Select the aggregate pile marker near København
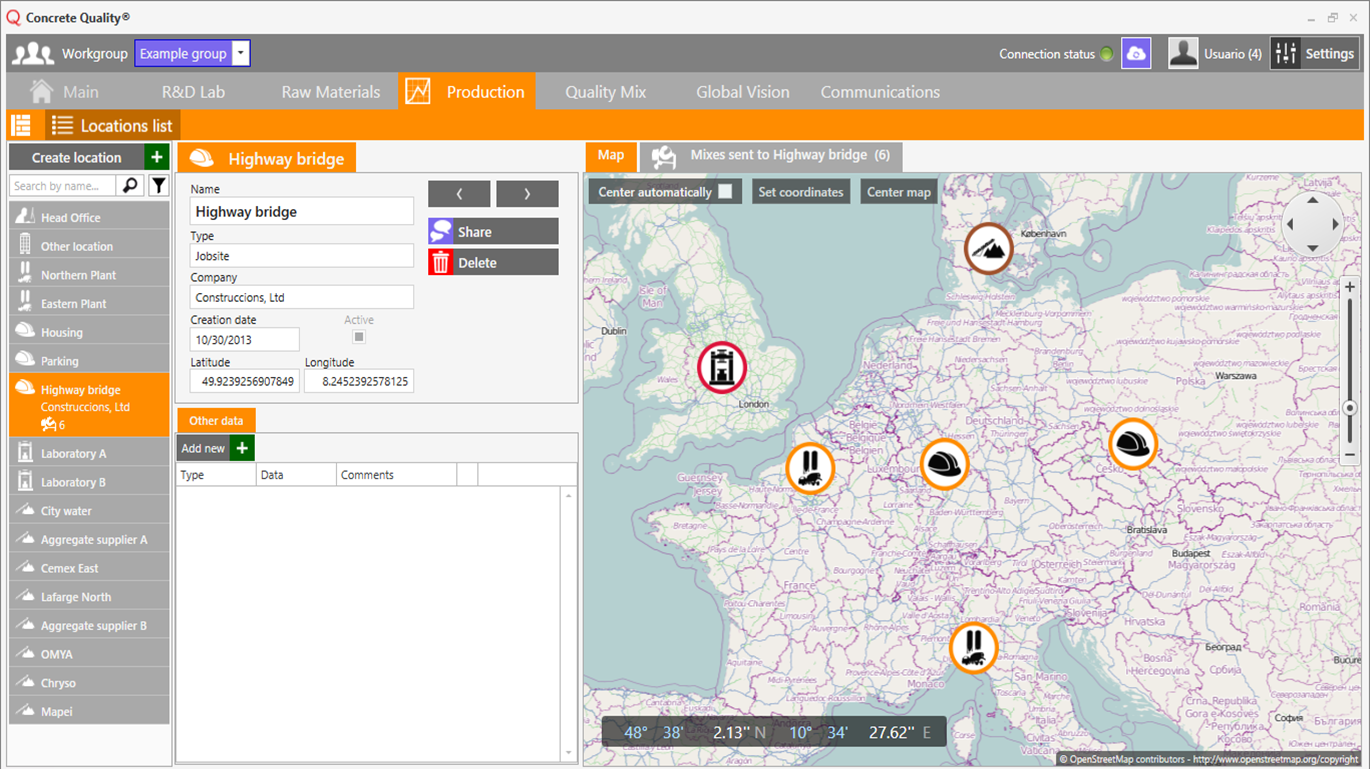Screen dimensions: 1370x769 [x=988, y=248]
